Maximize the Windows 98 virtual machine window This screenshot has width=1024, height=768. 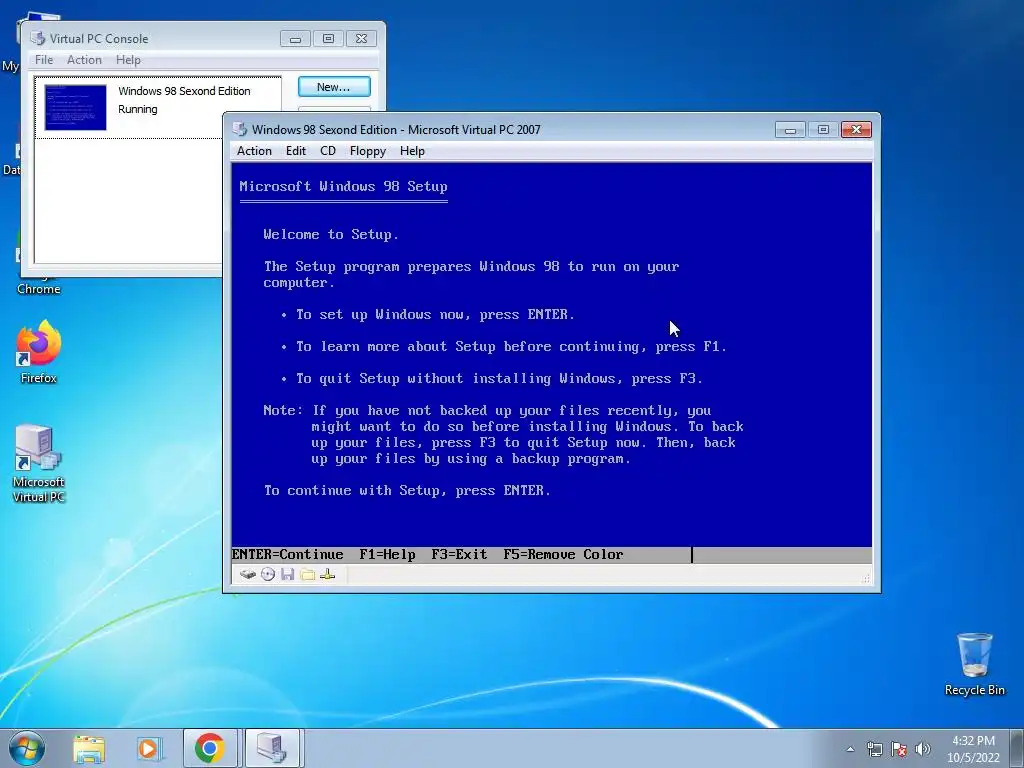coord(823,130)
